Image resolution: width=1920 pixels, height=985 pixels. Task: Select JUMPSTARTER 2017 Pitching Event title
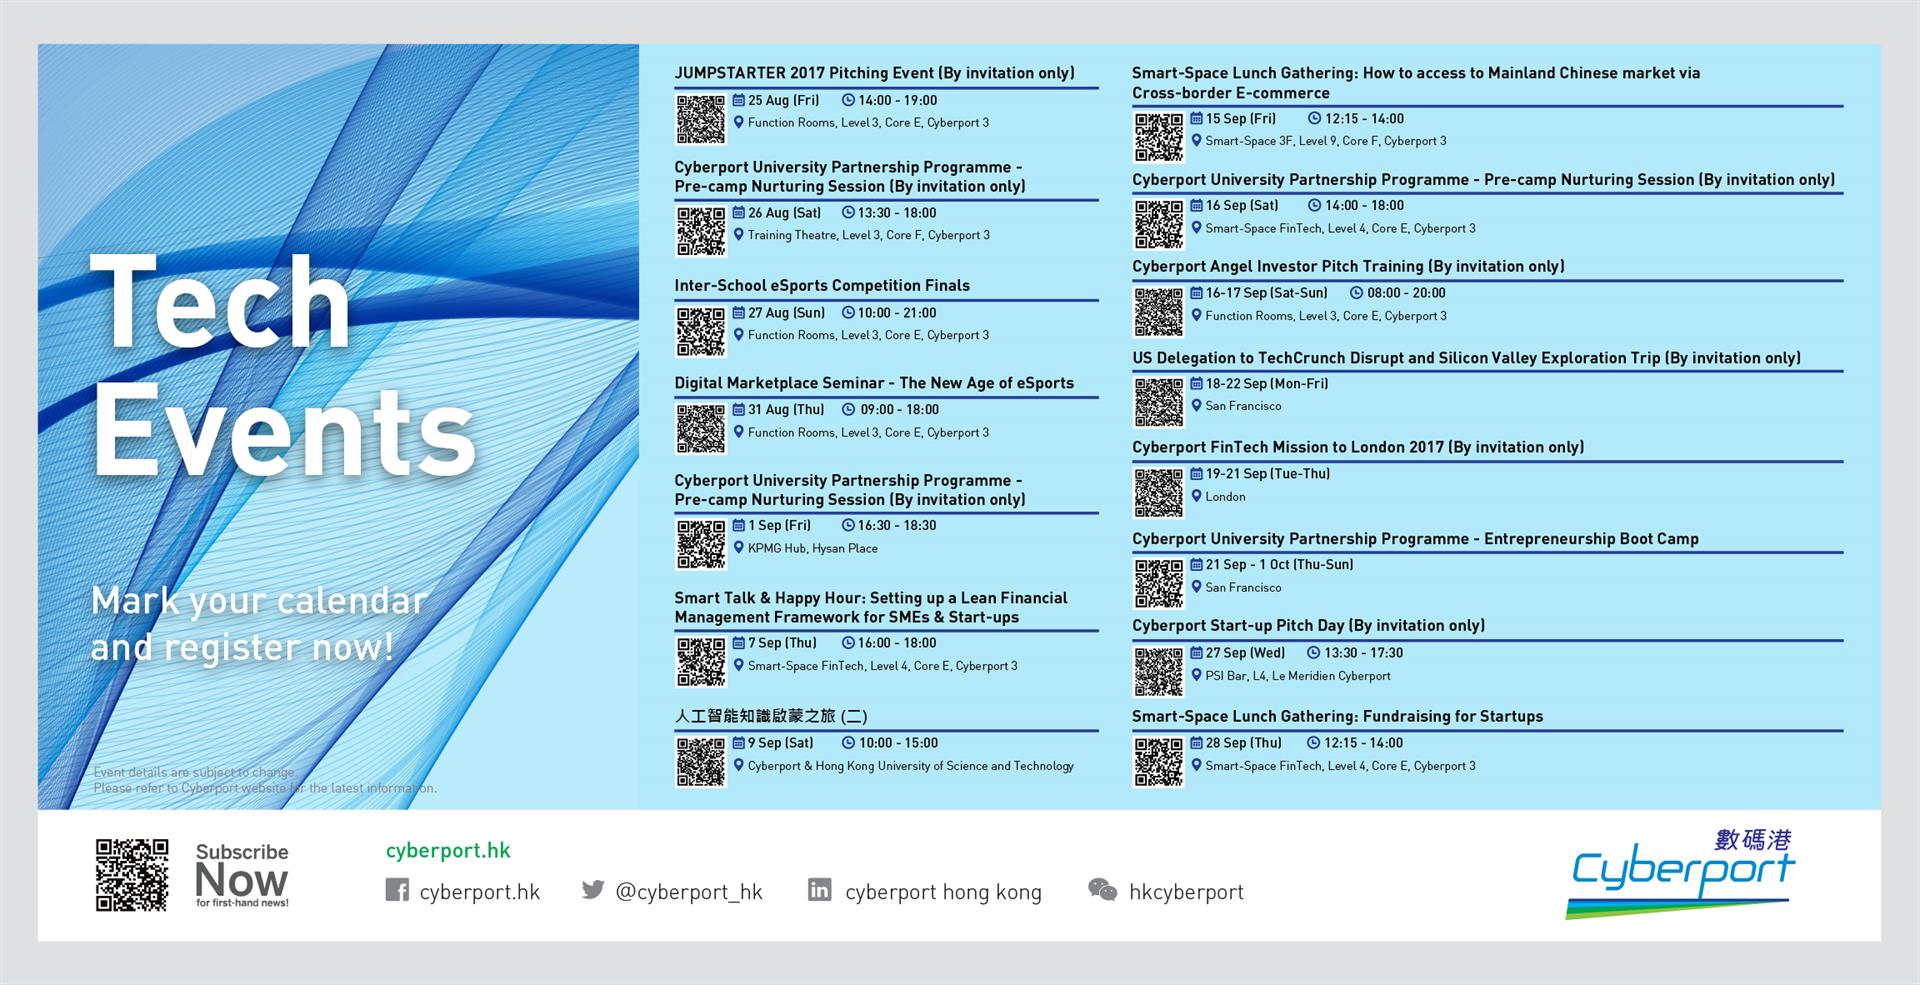pyautogui.click(x=874, y=73)
